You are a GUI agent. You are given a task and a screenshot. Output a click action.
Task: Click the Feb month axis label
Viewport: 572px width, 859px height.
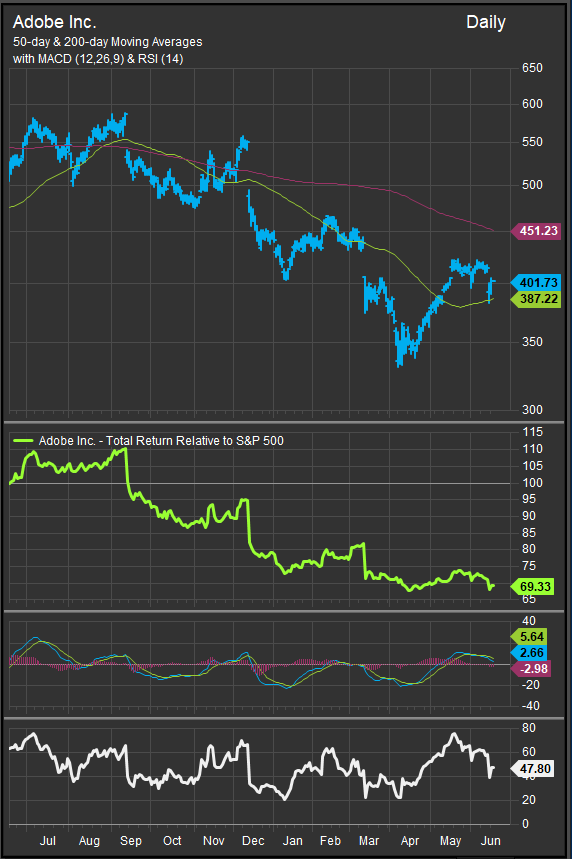click(330, 840)
